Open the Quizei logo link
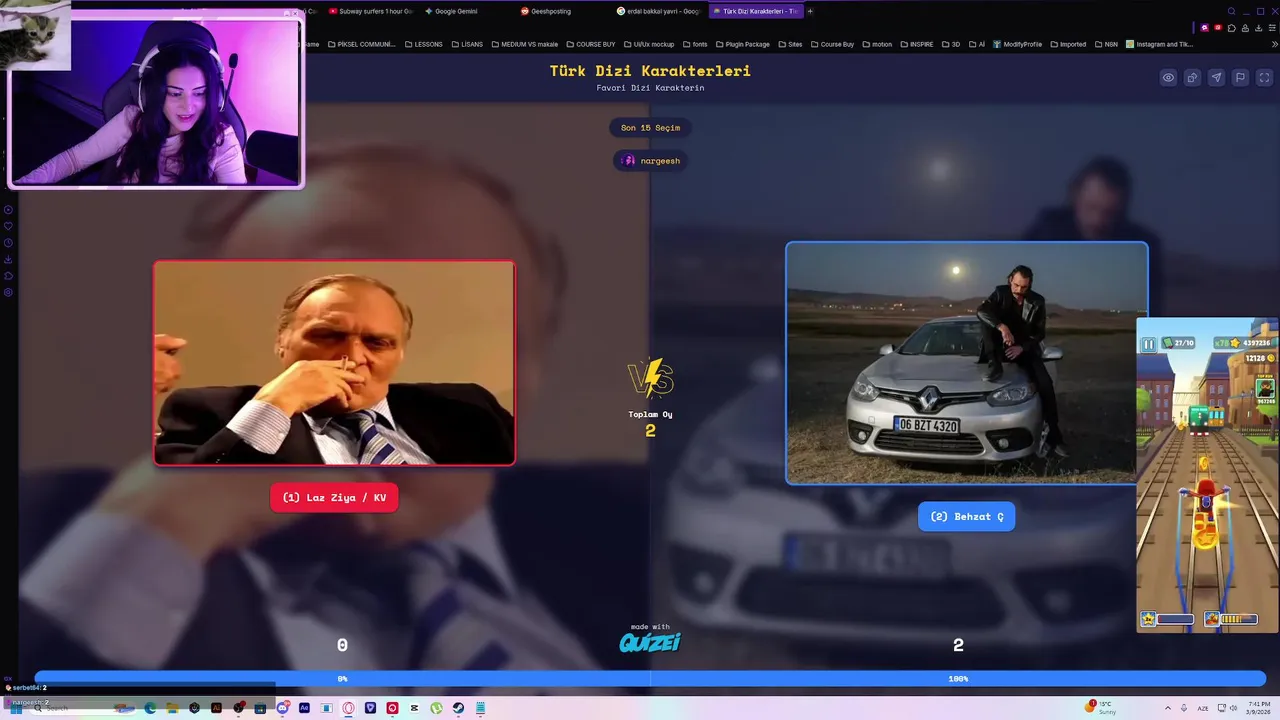The height and width of the screenshot is (720, 1280). [x=650, y=642]
